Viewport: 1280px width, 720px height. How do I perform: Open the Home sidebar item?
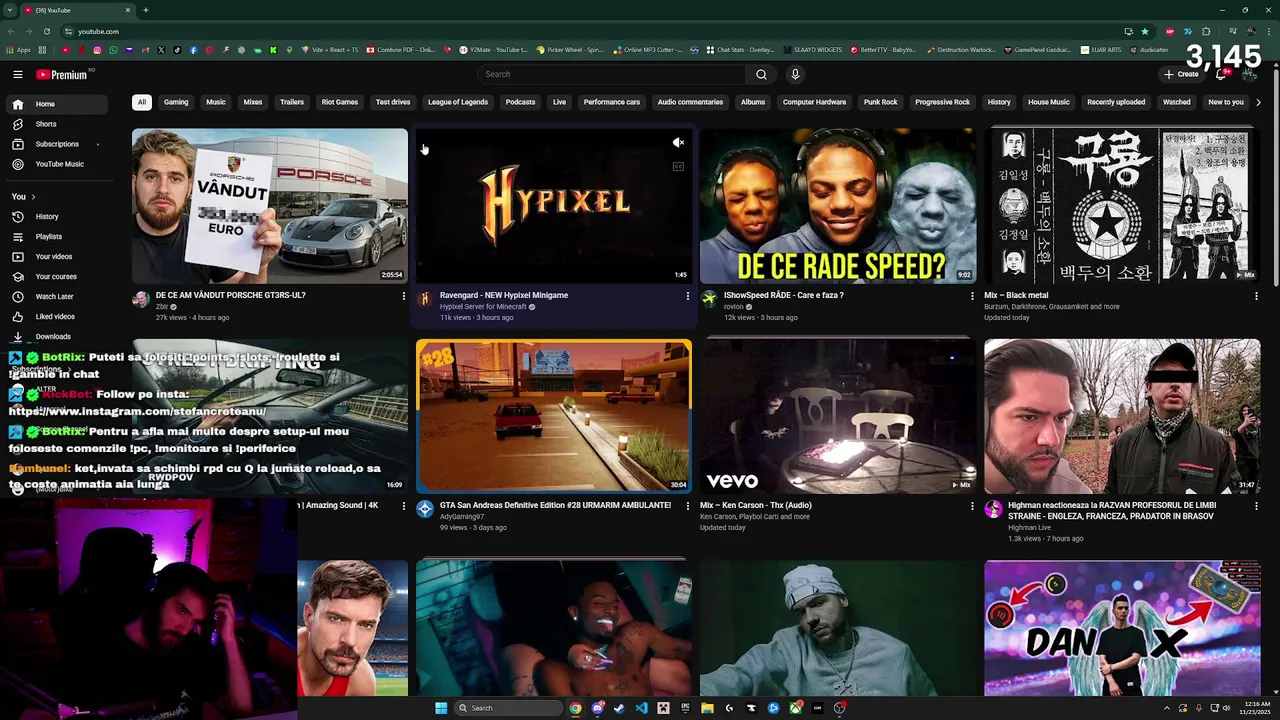coord(59,104)
